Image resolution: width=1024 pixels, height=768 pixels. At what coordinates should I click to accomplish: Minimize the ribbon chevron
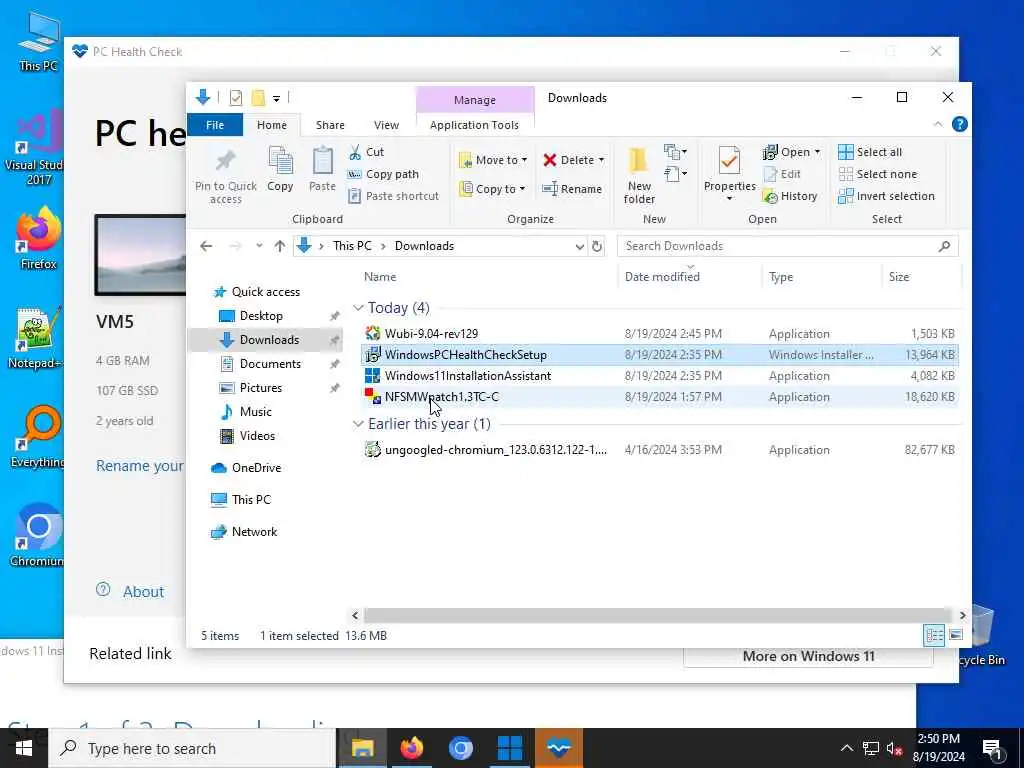[x=938, y=124]
